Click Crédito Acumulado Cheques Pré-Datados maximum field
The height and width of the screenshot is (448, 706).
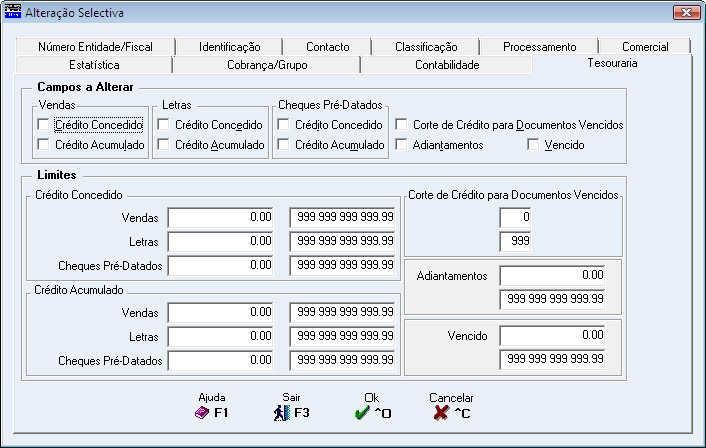pyautogui.click(x=342, y=360)
